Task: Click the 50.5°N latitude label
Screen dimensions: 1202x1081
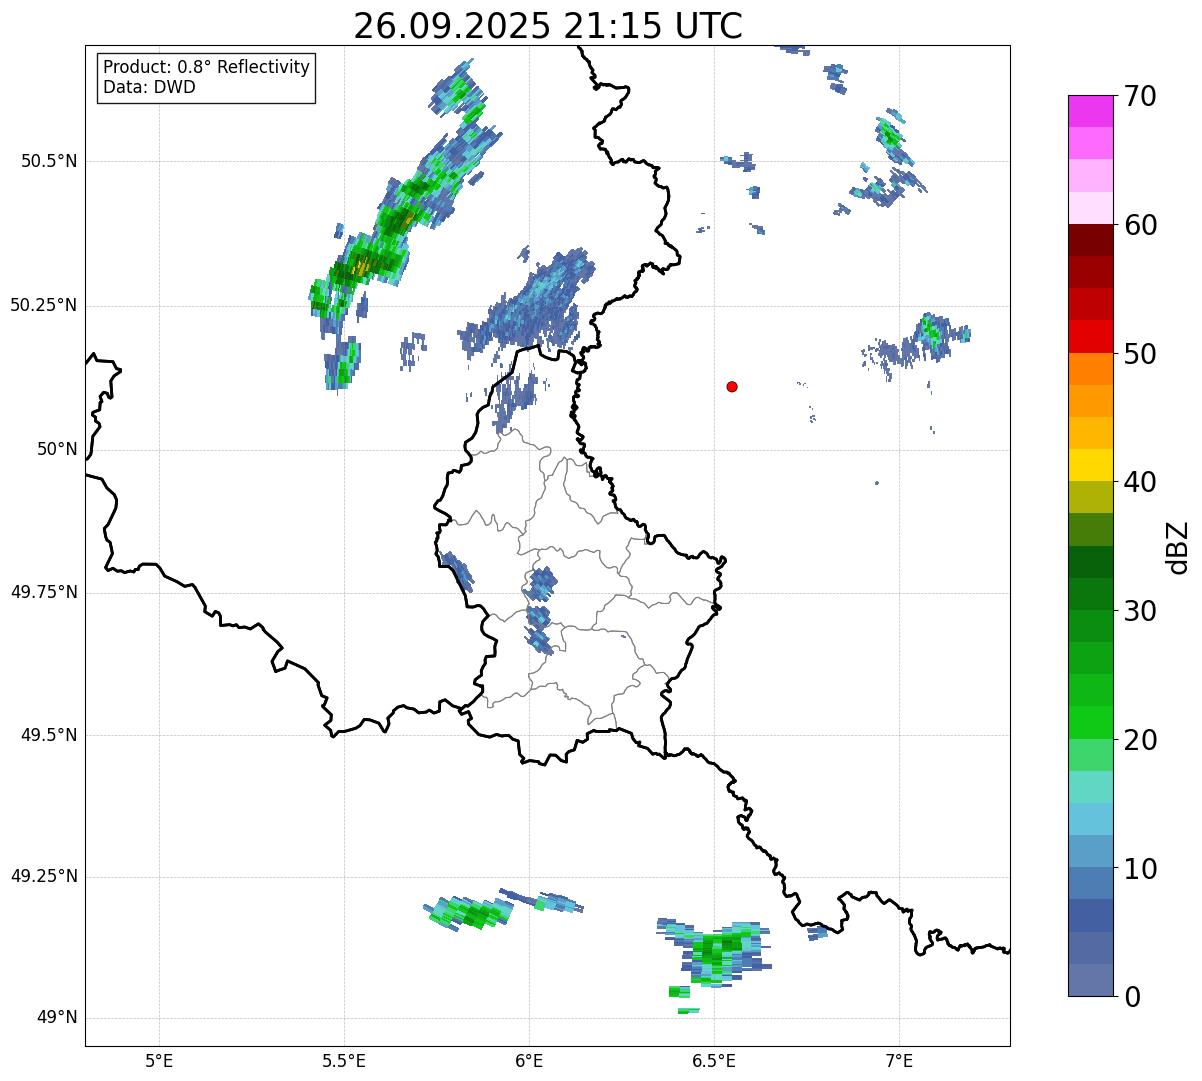Action: (49, 161)
